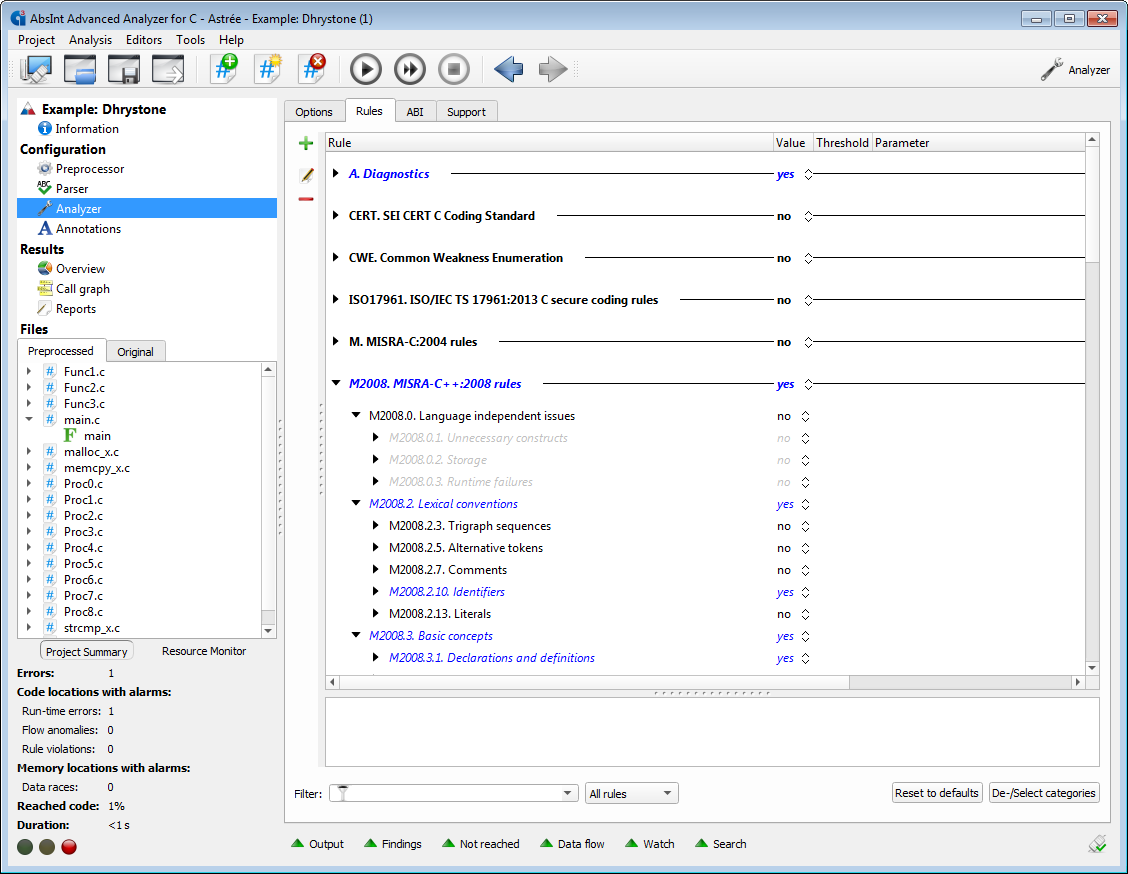Collapse M2008.0 Language independent issues
The image size is (1128, 874).
click(355, 415)
